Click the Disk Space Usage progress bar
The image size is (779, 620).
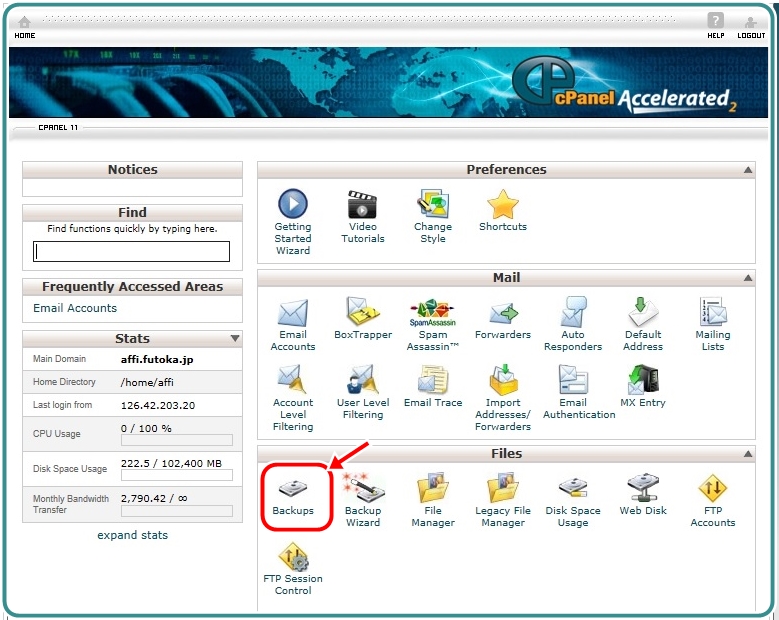pos(177,475)
